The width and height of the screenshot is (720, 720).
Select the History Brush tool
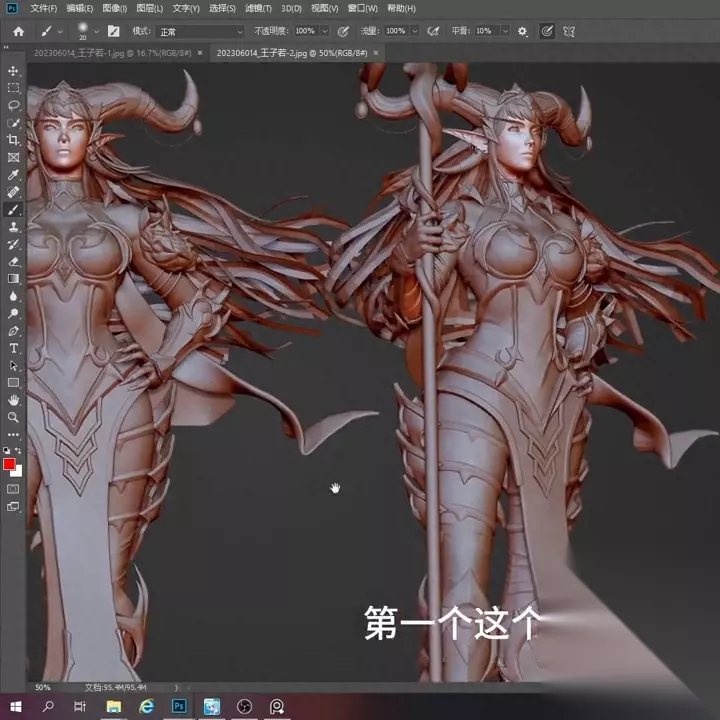click(13, 244)
